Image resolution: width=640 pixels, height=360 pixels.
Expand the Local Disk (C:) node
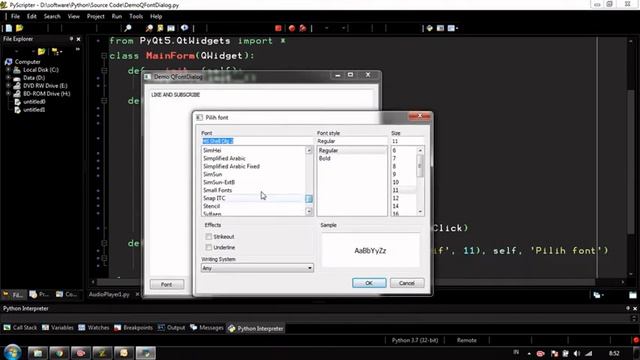coord(8,70)
